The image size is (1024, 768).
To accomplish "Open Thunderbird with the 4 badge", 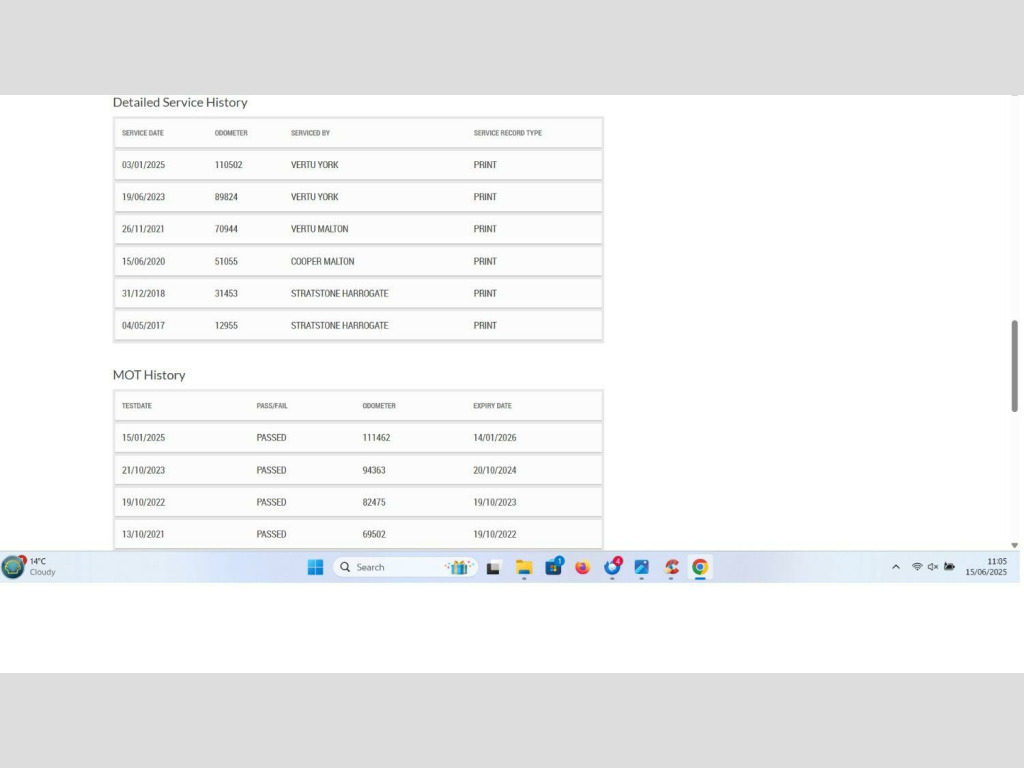I will (613, 567).
